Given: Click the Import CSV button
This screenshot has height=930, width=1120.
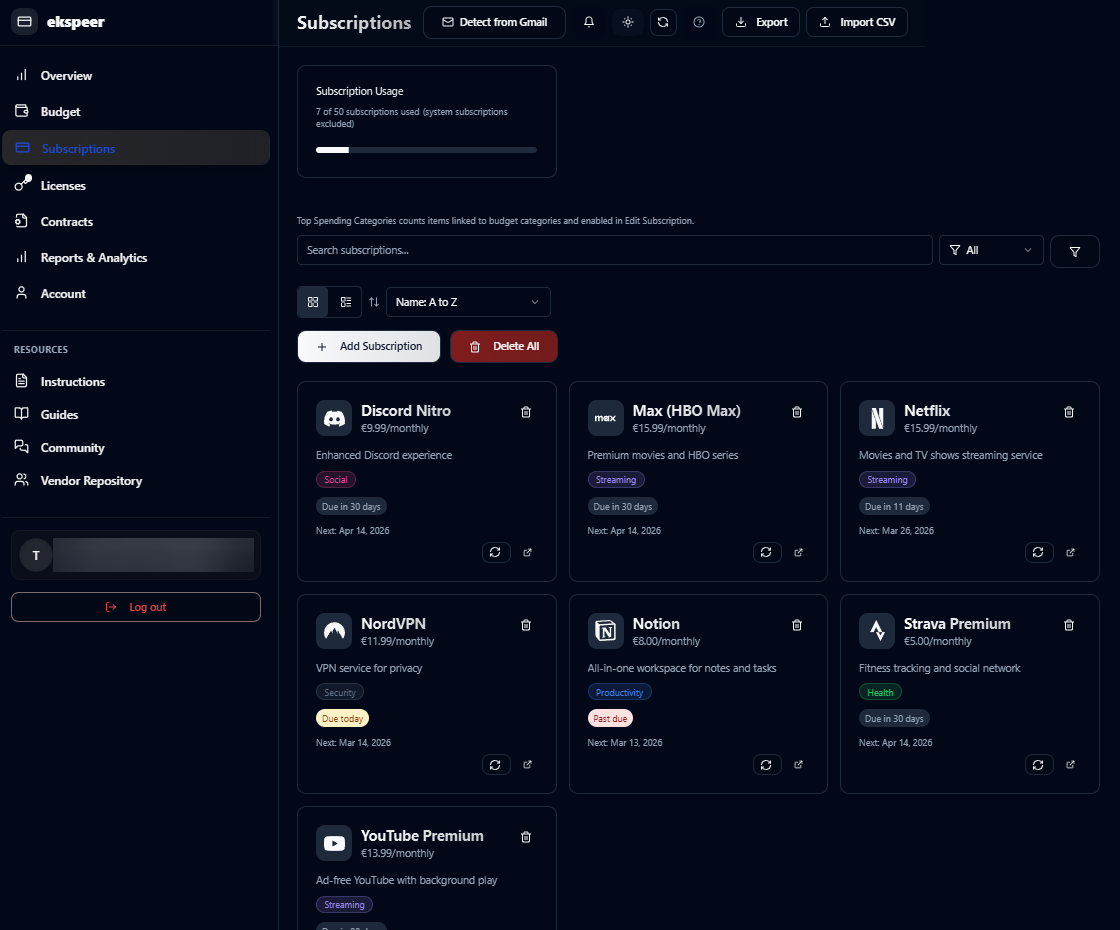Looking at the screenshot, I should pyautogui.click(x=856, y=22).
